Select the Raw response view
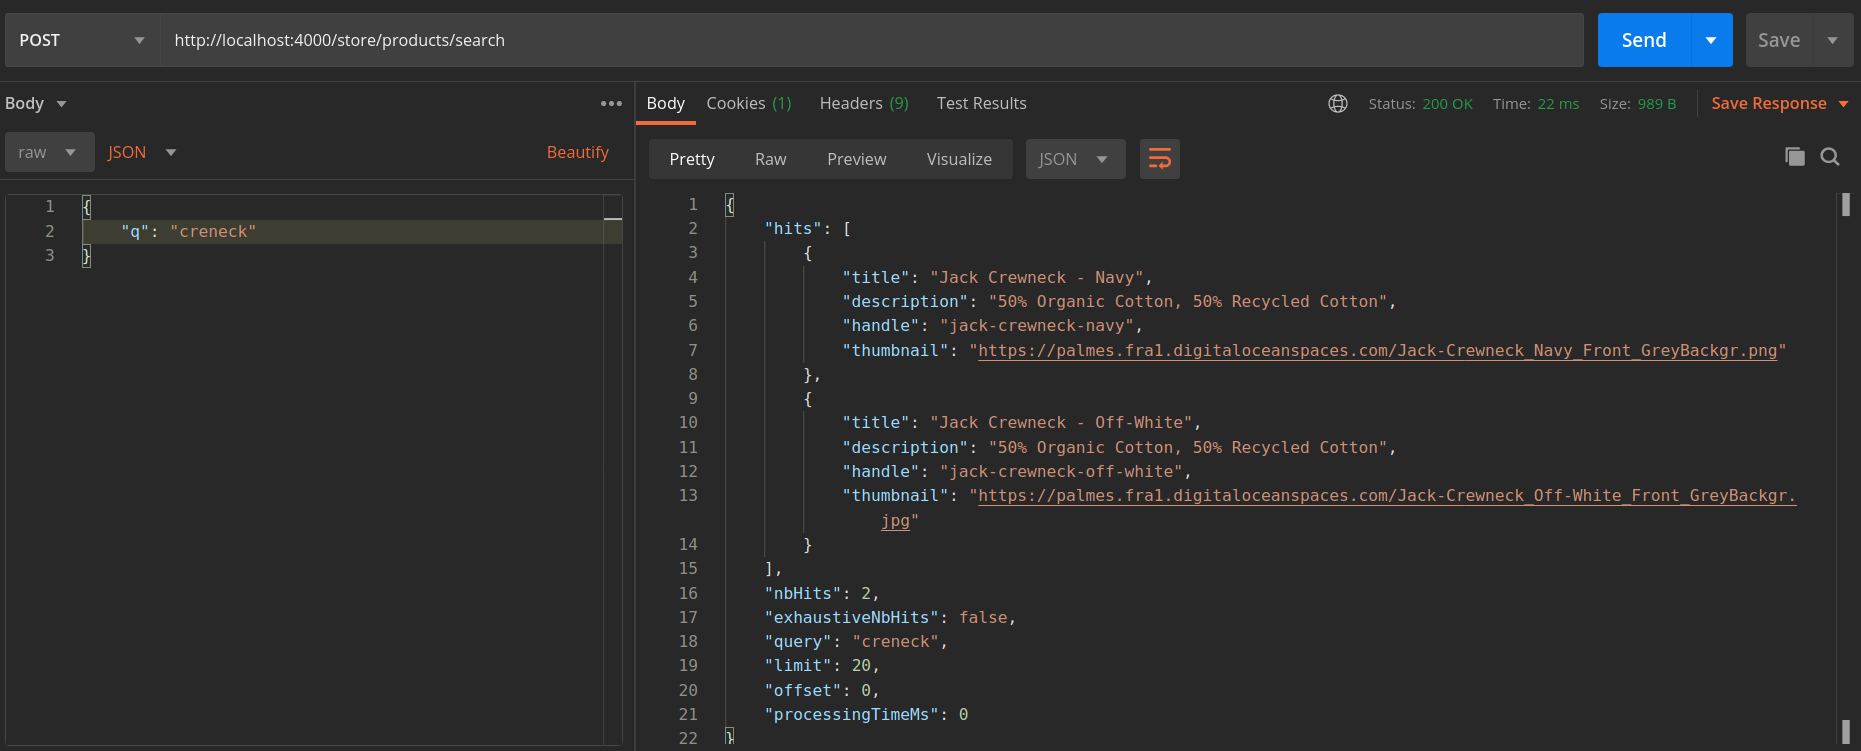Viewport: 1861px width, 751px height. [770, 159]
